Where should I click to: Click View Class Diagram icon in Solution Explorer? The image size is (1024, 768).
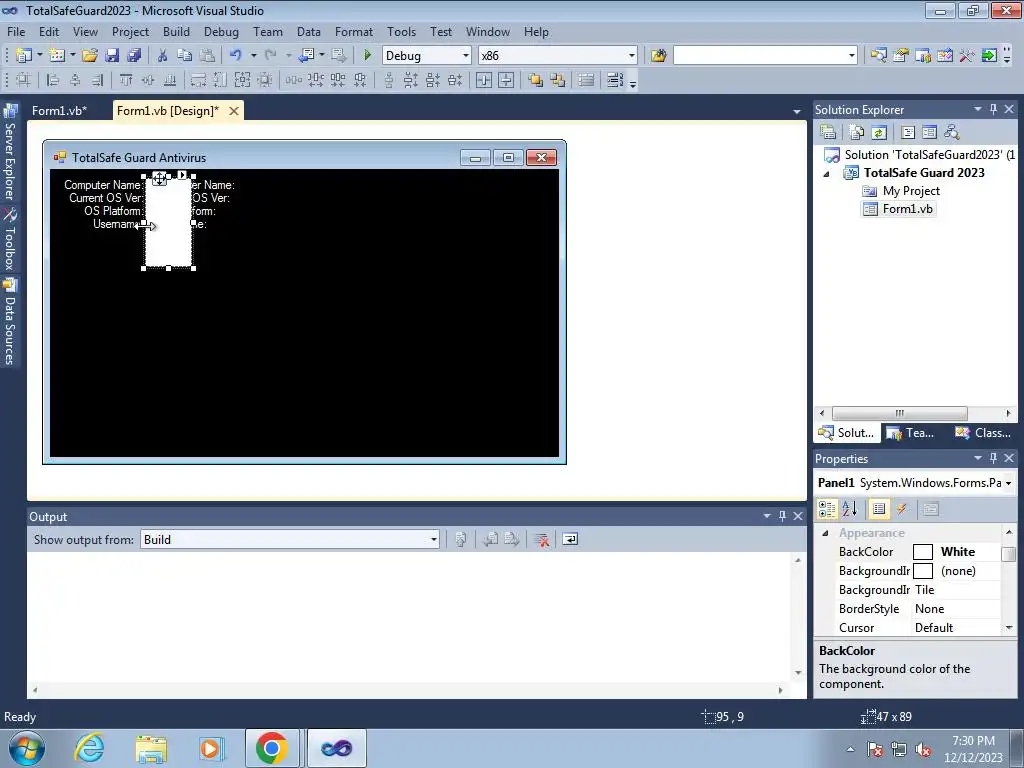tap(952, 133)
